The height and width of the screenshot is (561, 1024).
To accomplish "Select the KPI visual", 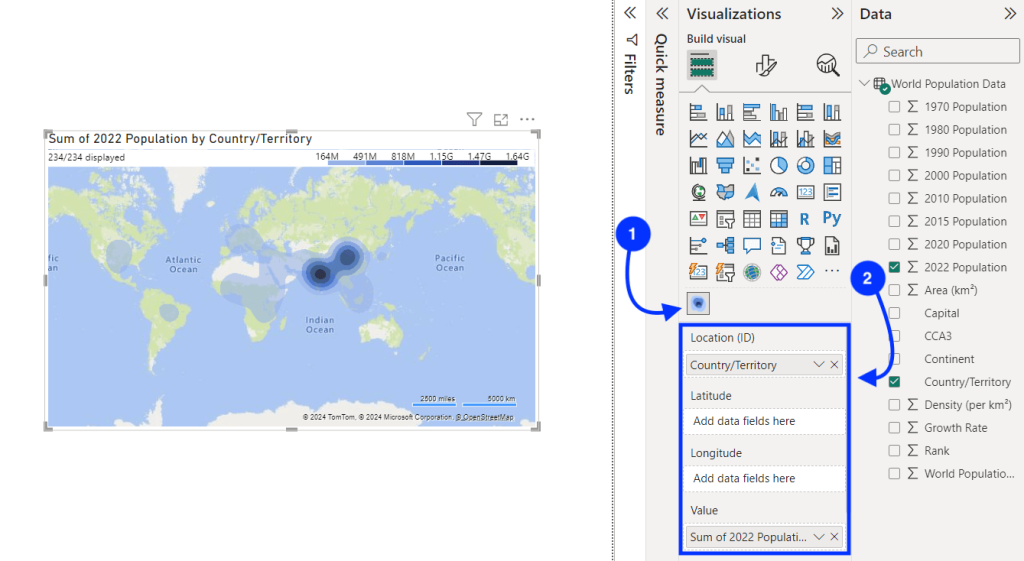I will pos(698,219).
